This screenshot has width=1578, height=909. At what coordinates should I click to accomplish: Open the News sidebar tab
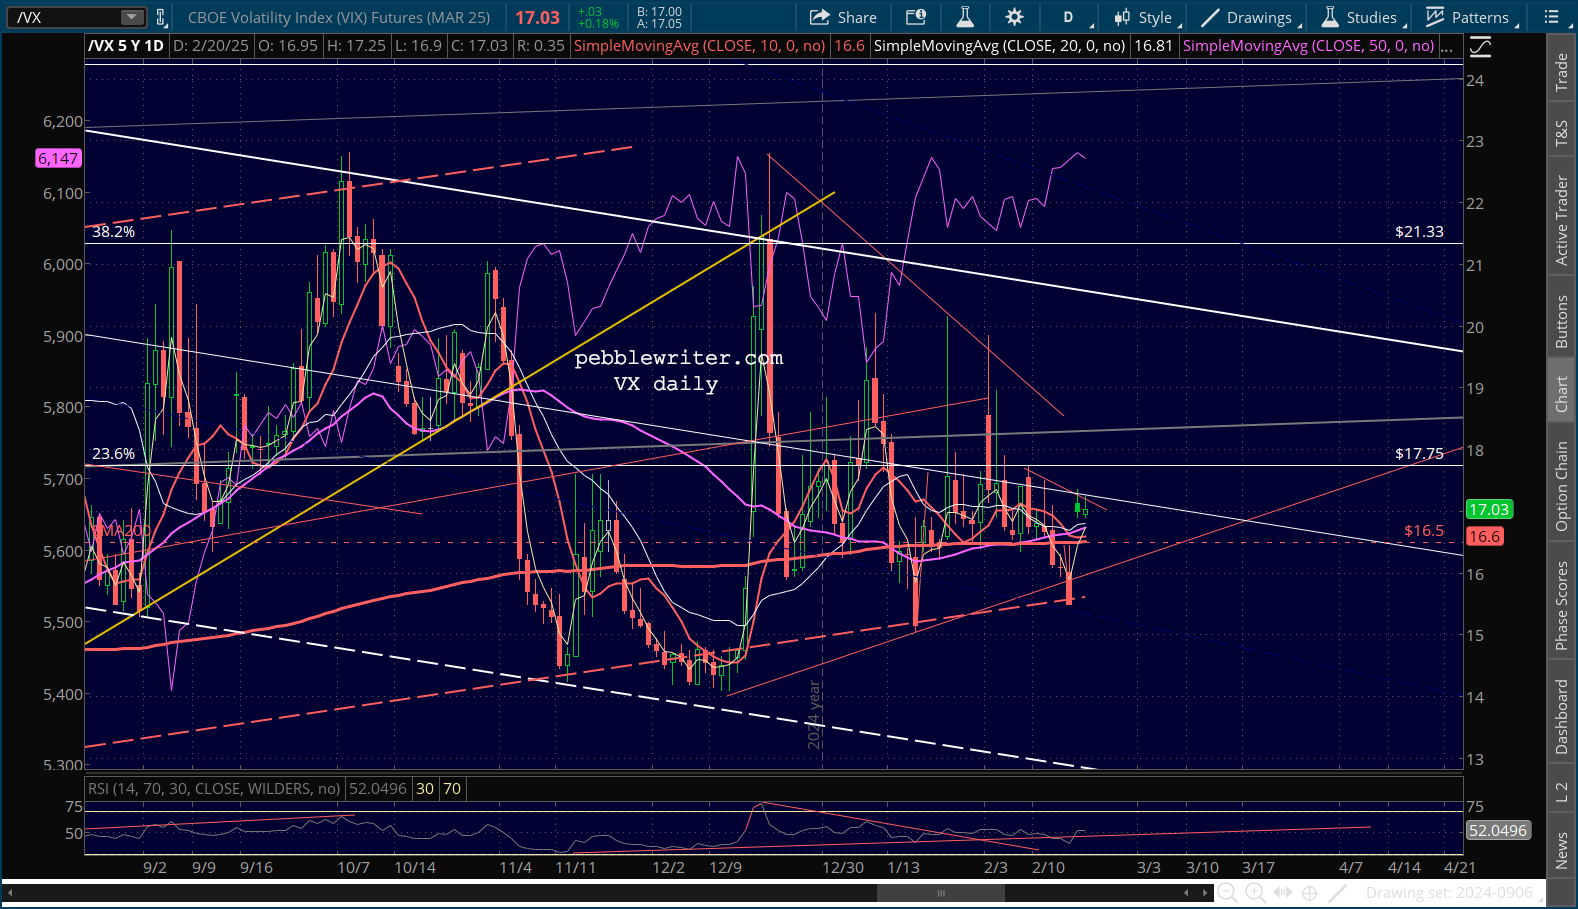click(x=1561, y=850)
